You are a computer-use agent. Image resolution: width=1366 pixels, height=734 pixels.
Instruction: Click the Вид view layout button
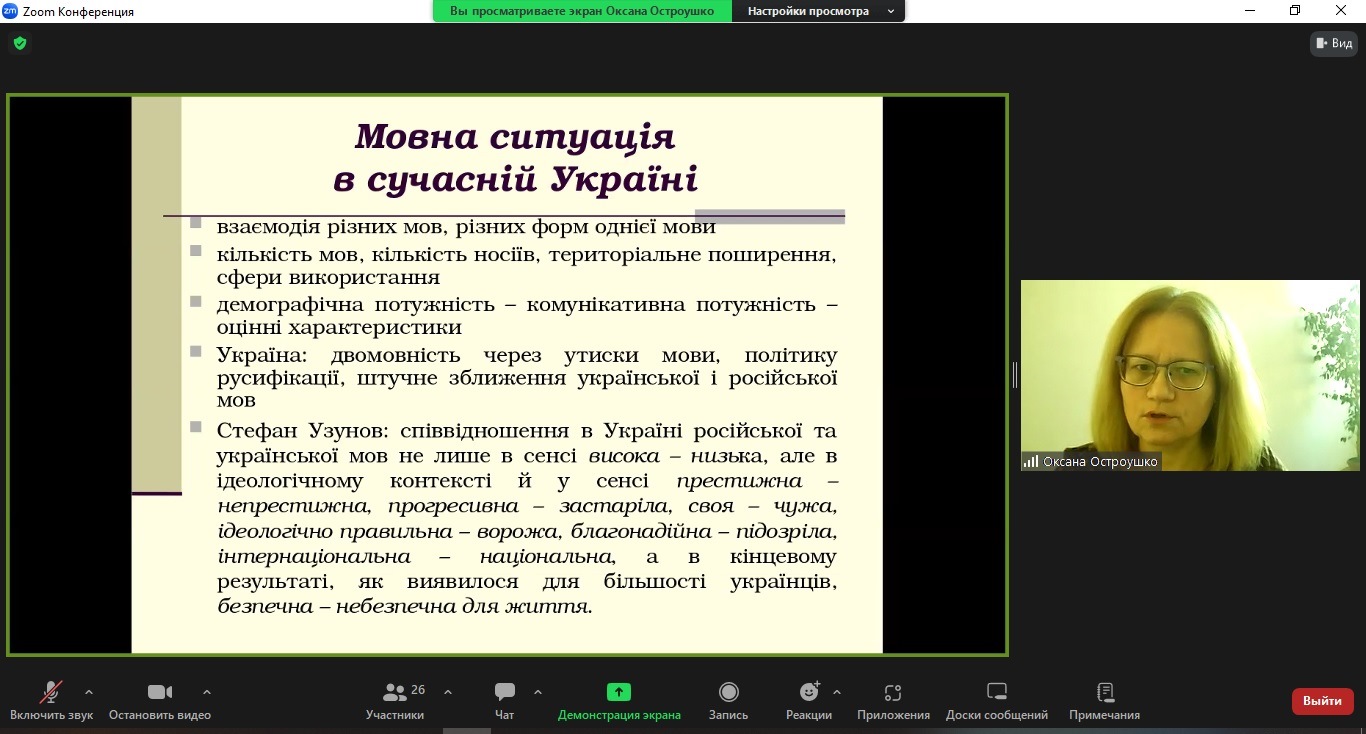pyautogui.click(x=1335, y=43)
